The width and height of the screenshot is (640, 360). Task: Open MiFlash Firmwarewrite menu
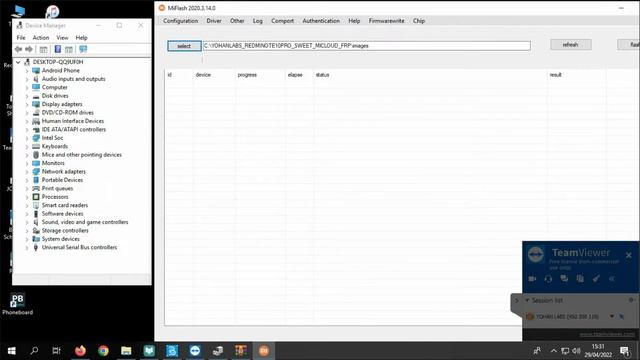(x=386, y=21)
